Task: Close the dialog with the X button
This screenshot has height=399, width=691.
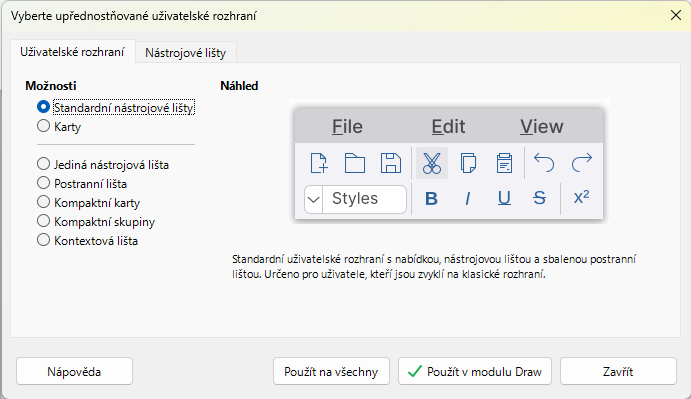Action: coord(676,15)
